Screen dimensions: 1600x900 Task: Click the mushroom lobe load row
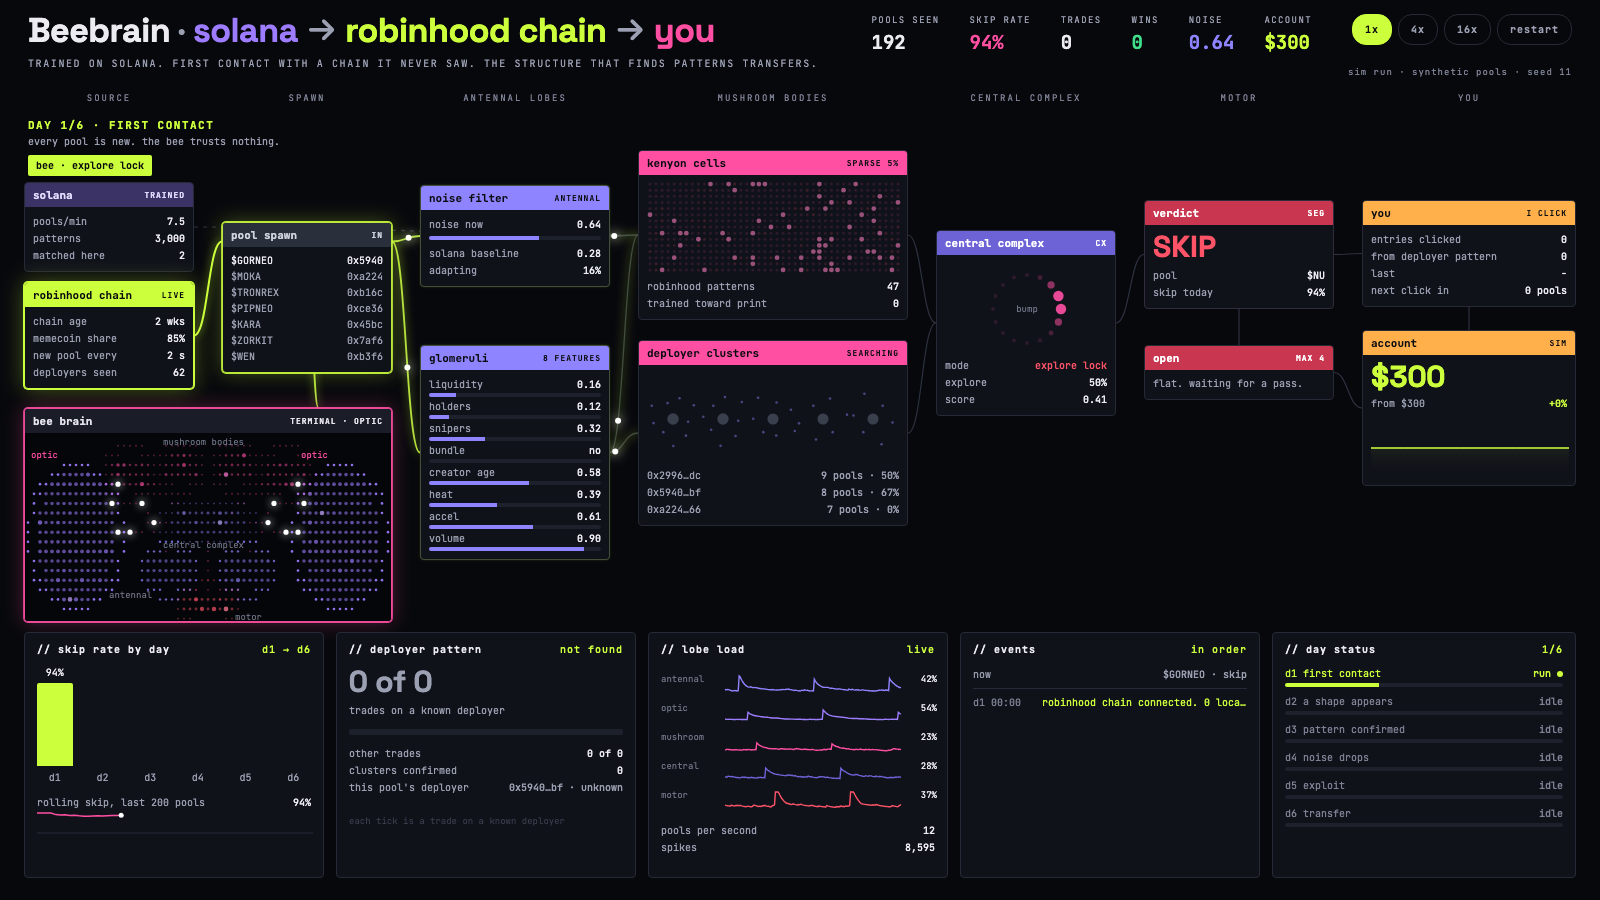click(x=799, y=740)
